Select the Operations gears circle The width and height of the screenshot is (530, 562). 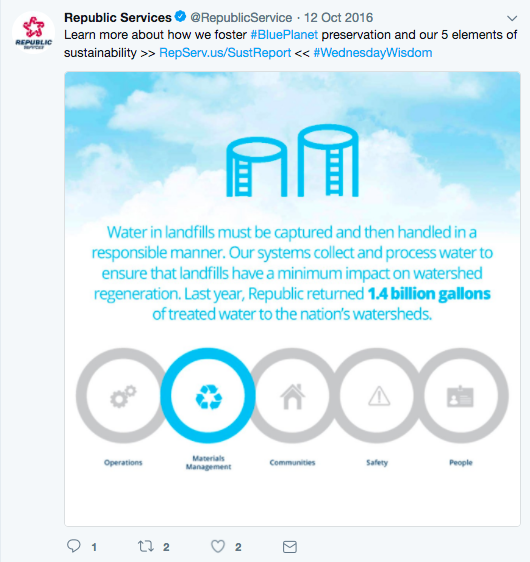(123, 396)
